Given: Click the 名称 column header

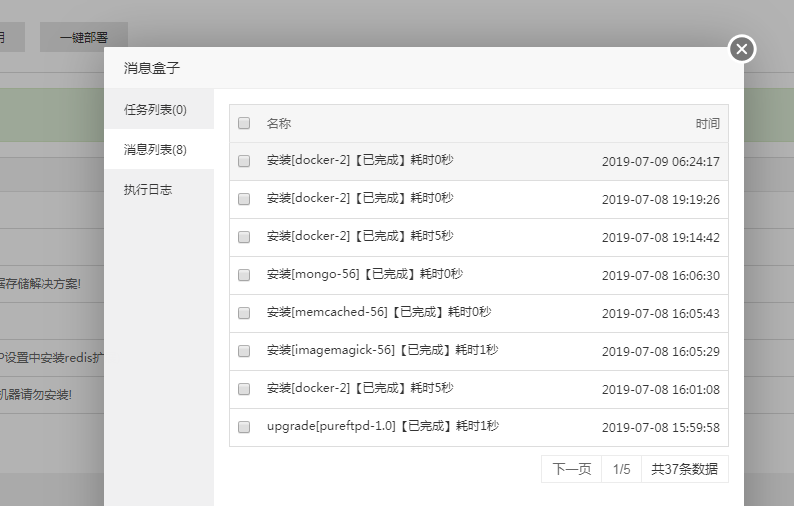Looking at the screenshot, I should point(279,123).
